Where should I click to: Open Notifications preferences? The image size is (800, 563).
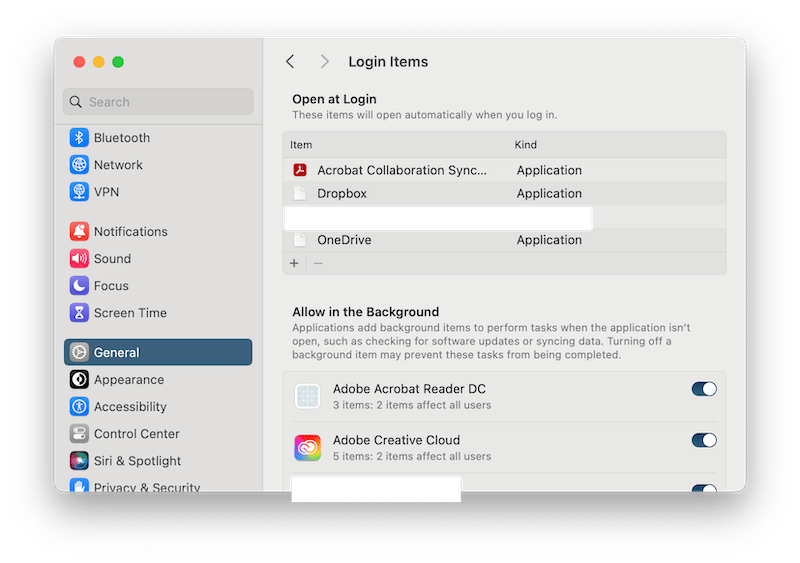coord(158,231)
